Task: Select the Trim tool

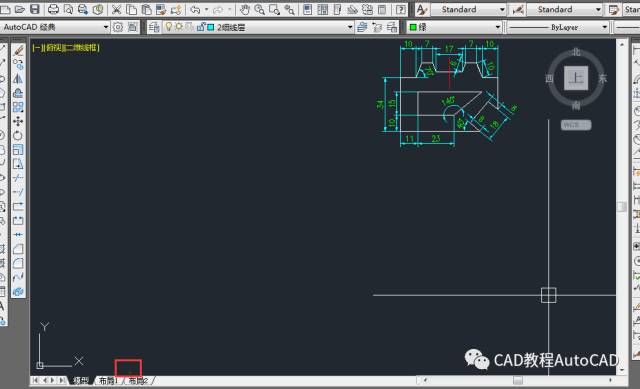Action: [x=18, y=178]
